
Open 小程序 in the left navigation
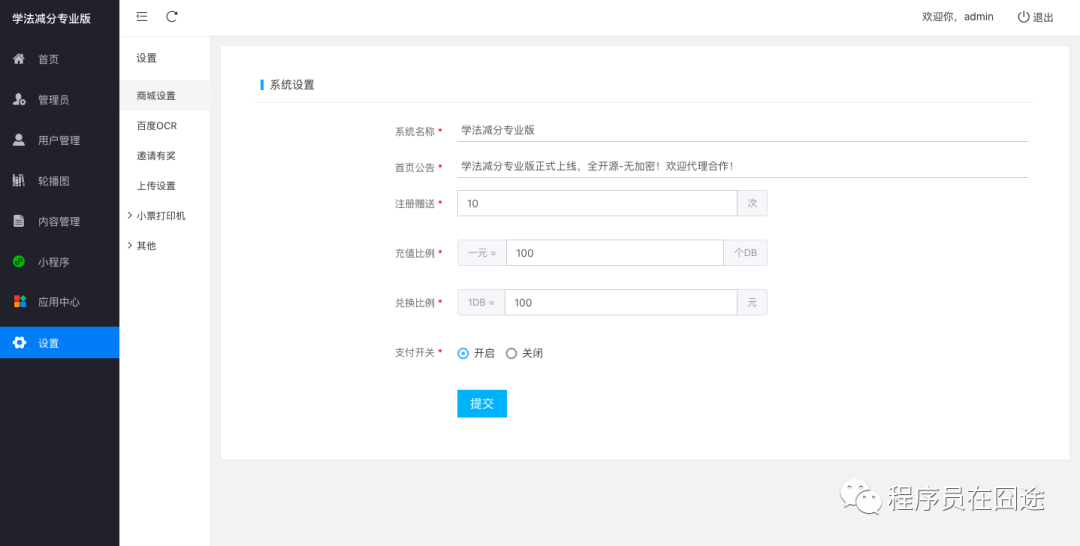pos(59,262)
